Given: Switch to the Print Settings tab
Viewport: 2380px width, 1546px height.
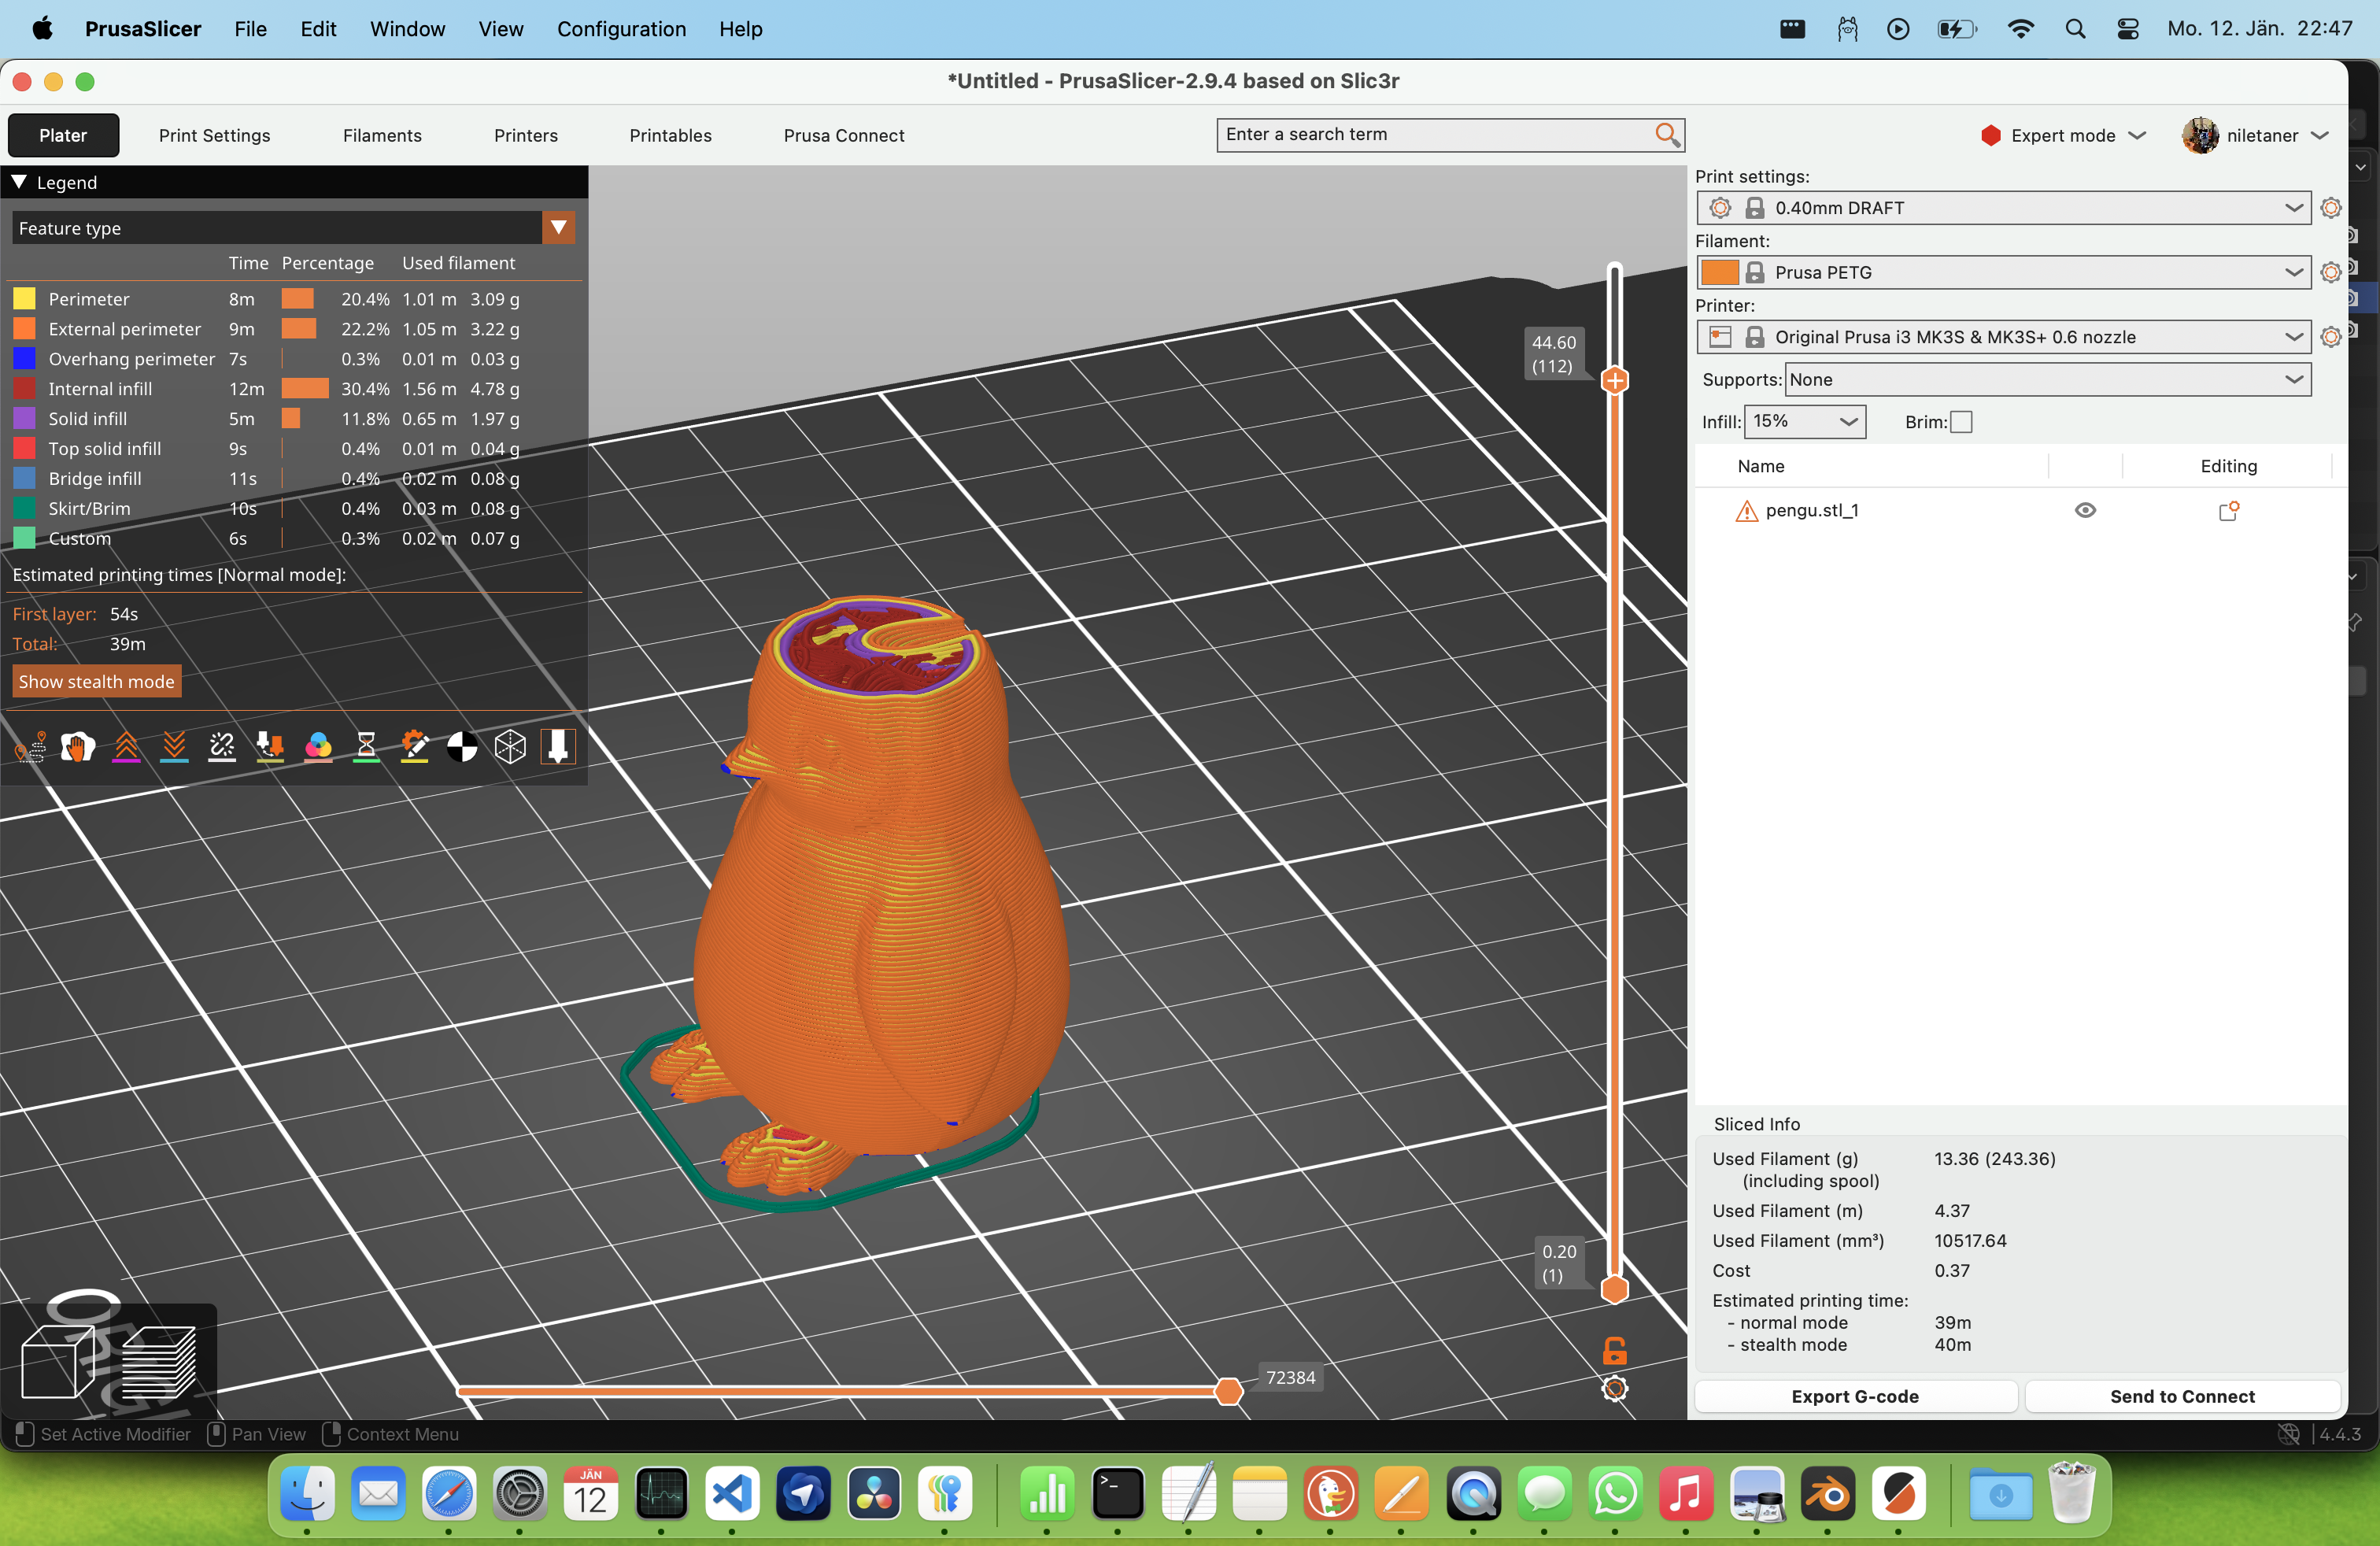Looking at the screenshot, I should click(214, 135).
